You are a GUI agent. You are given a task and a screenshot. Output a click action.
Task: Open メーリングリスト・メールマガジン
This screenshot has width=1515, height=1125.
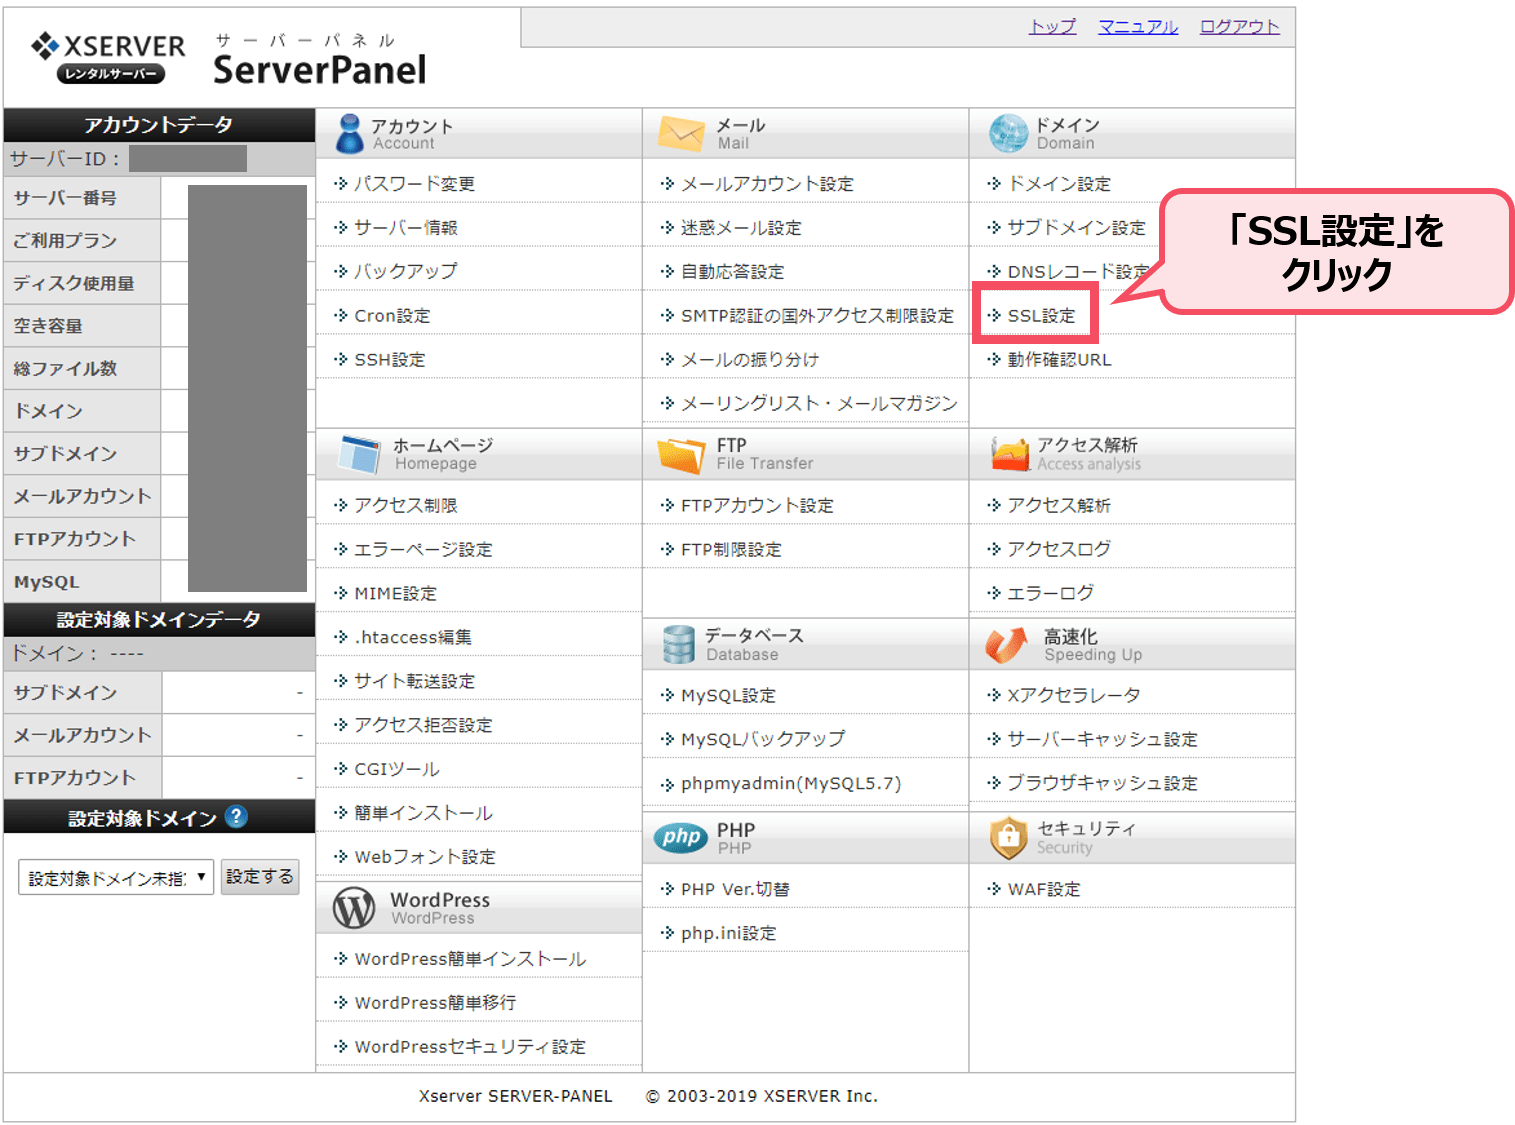pyautogui.click(x=819, y=403)
